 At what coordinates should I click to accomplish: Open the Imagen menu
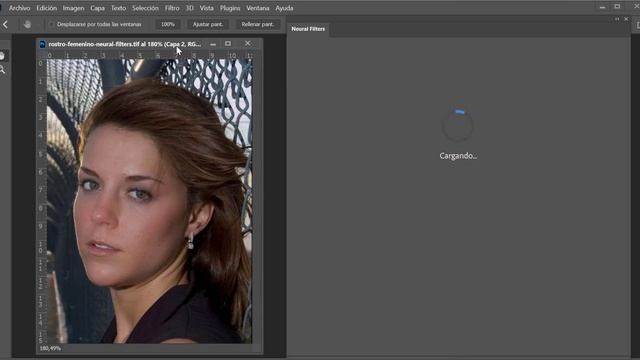pos(73,8)
